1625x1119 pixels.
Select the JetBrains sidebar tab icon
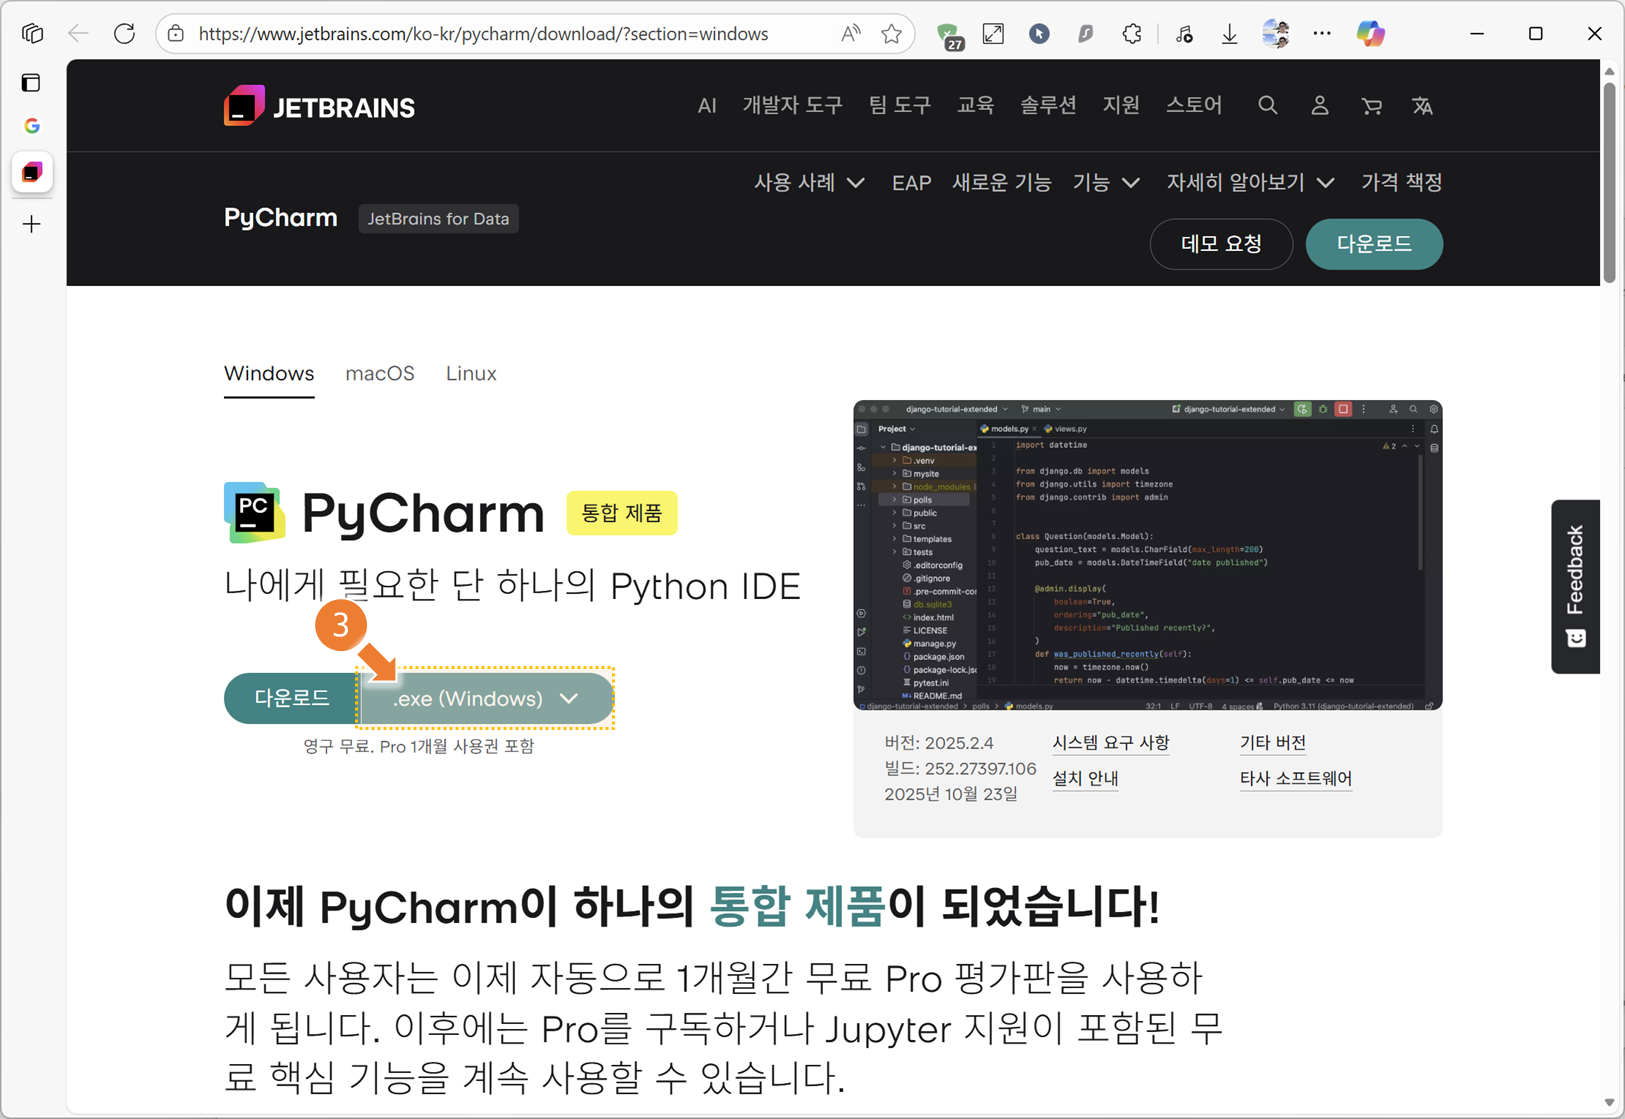[x=32, y=172]
